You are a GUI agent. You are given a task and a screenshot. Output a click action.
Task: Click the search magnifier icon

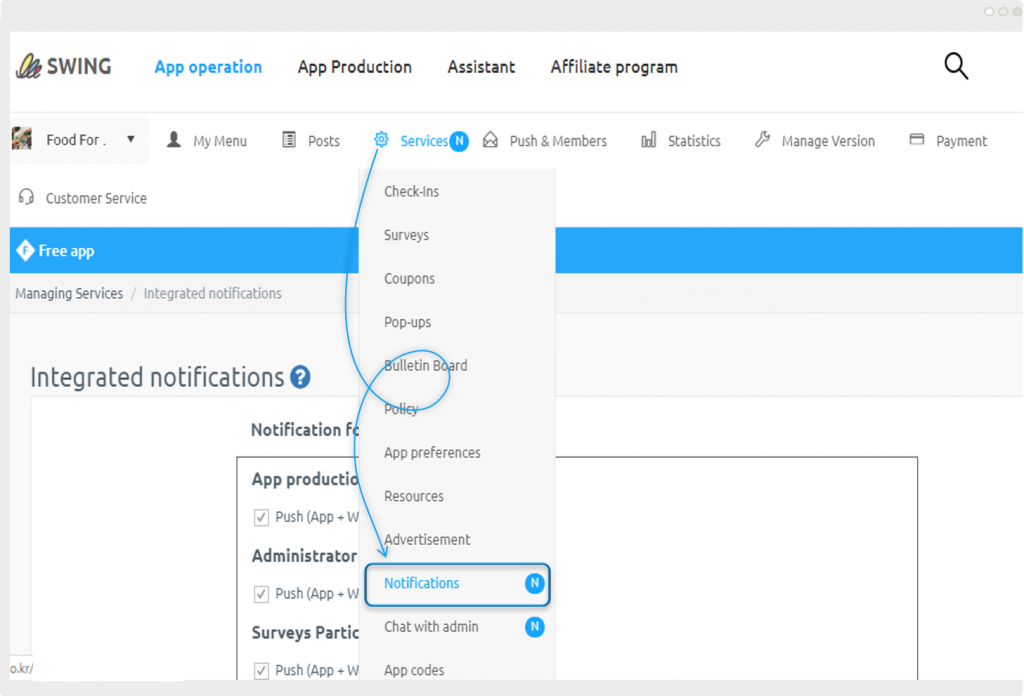(956, 67)
